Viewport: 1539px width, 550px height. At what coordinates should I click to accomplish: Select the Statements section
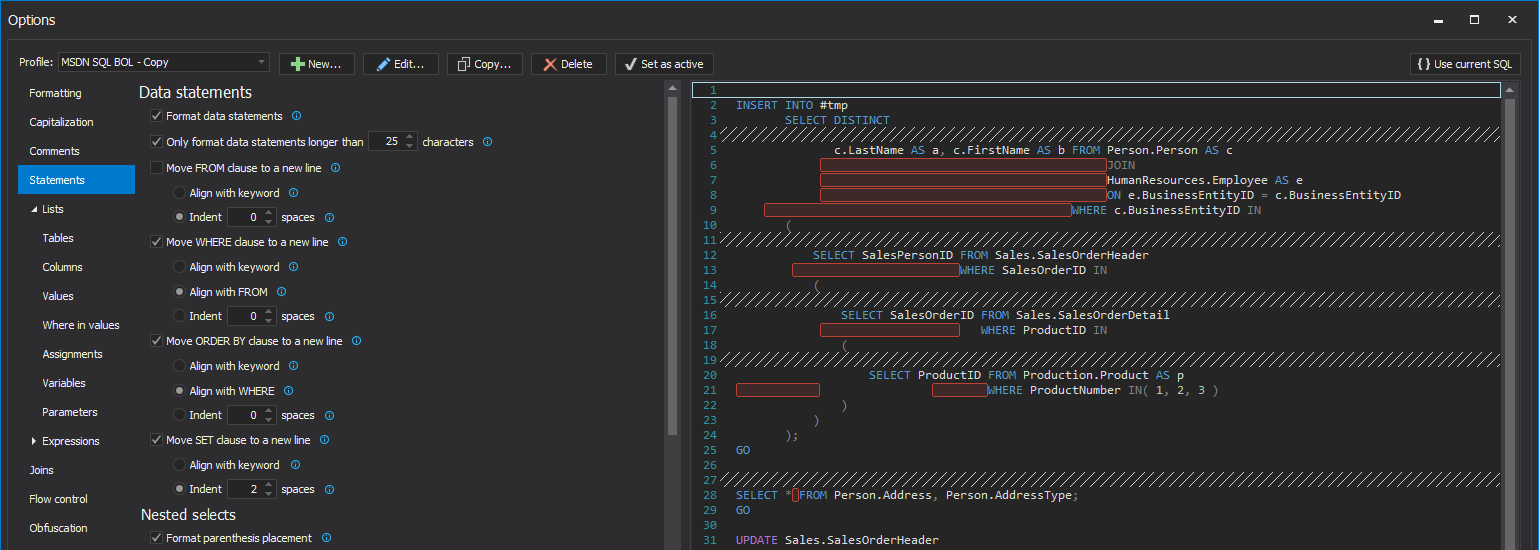[76, 180]
